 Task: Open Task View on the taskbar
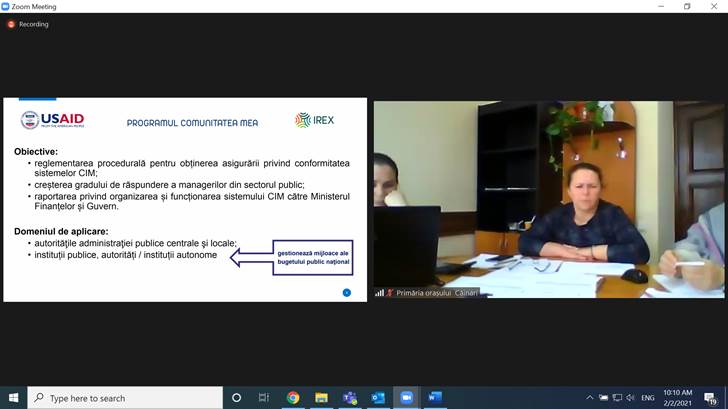click(264, 397)
